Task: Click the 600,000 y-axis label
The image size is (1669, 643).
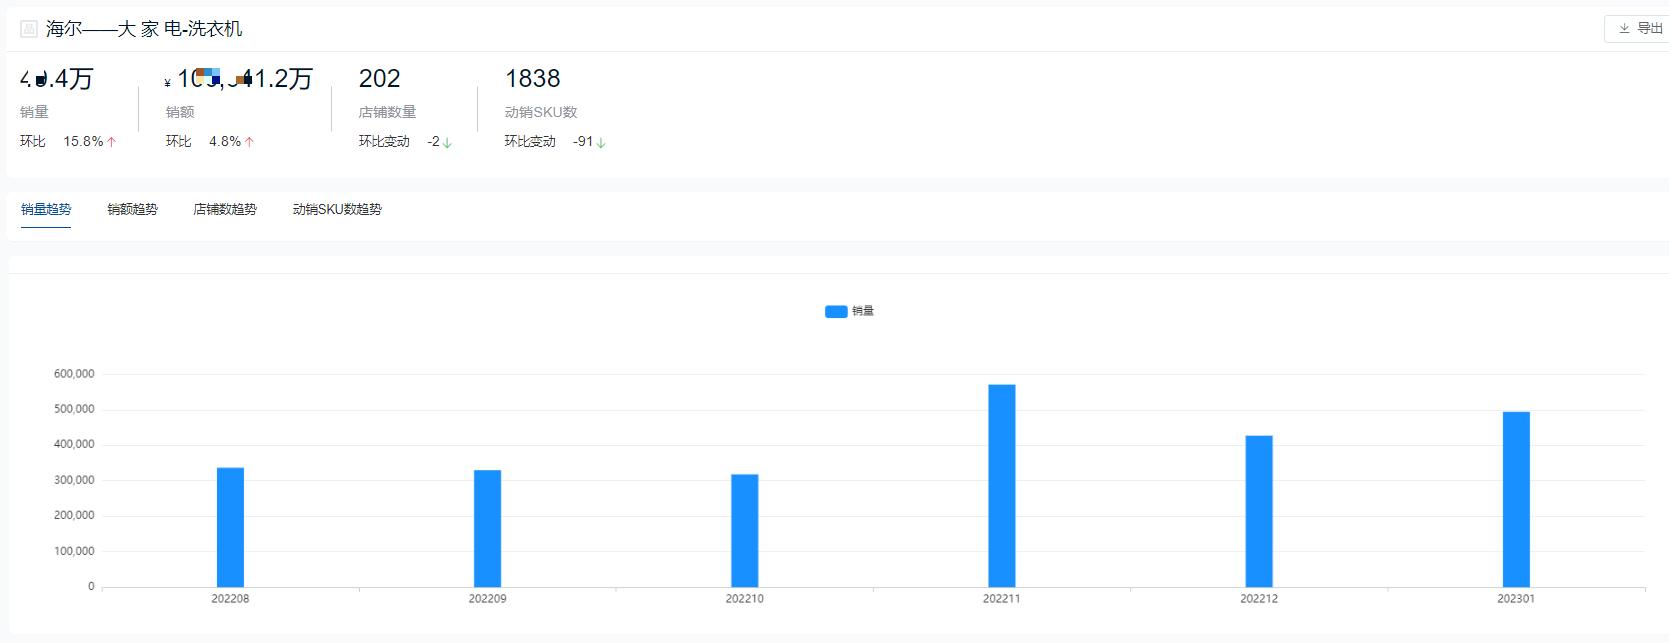Action: 74,374
